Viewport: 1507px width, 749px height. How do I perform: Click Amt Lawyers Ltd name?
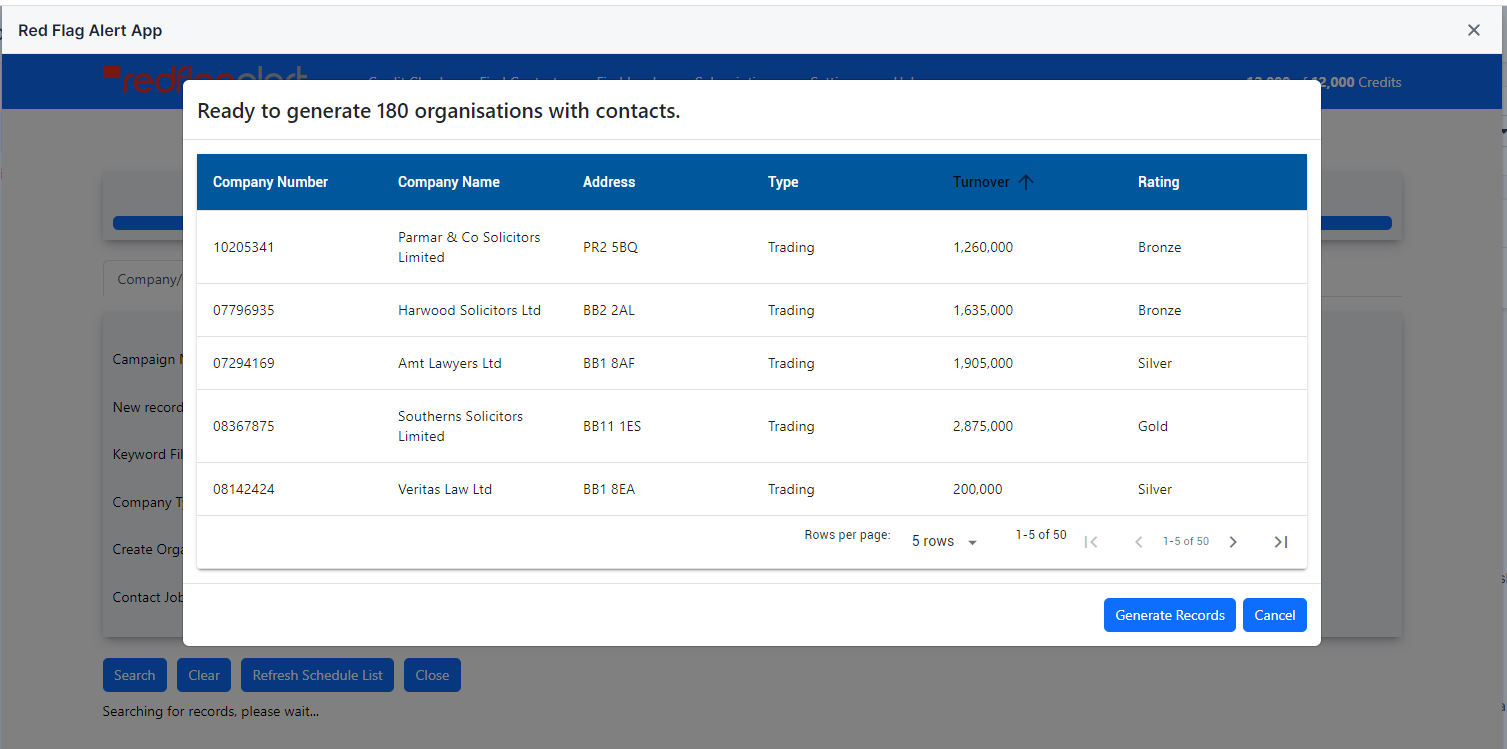(x=450, y=363)
